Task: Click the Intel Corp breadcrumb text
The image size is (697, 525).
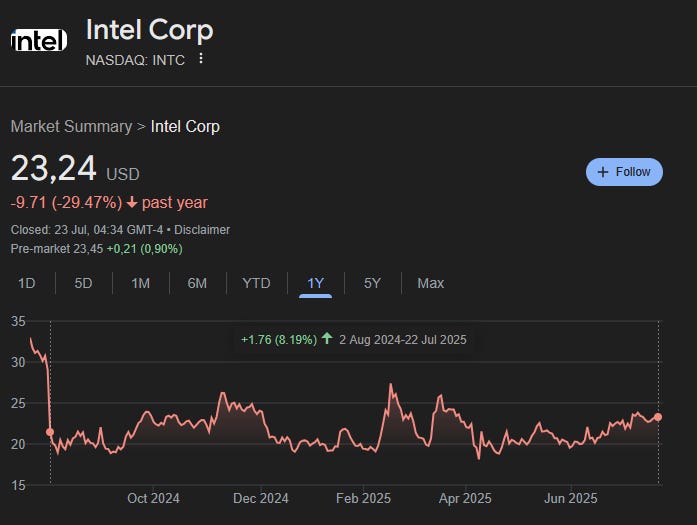Action: [x=185, y=127]
